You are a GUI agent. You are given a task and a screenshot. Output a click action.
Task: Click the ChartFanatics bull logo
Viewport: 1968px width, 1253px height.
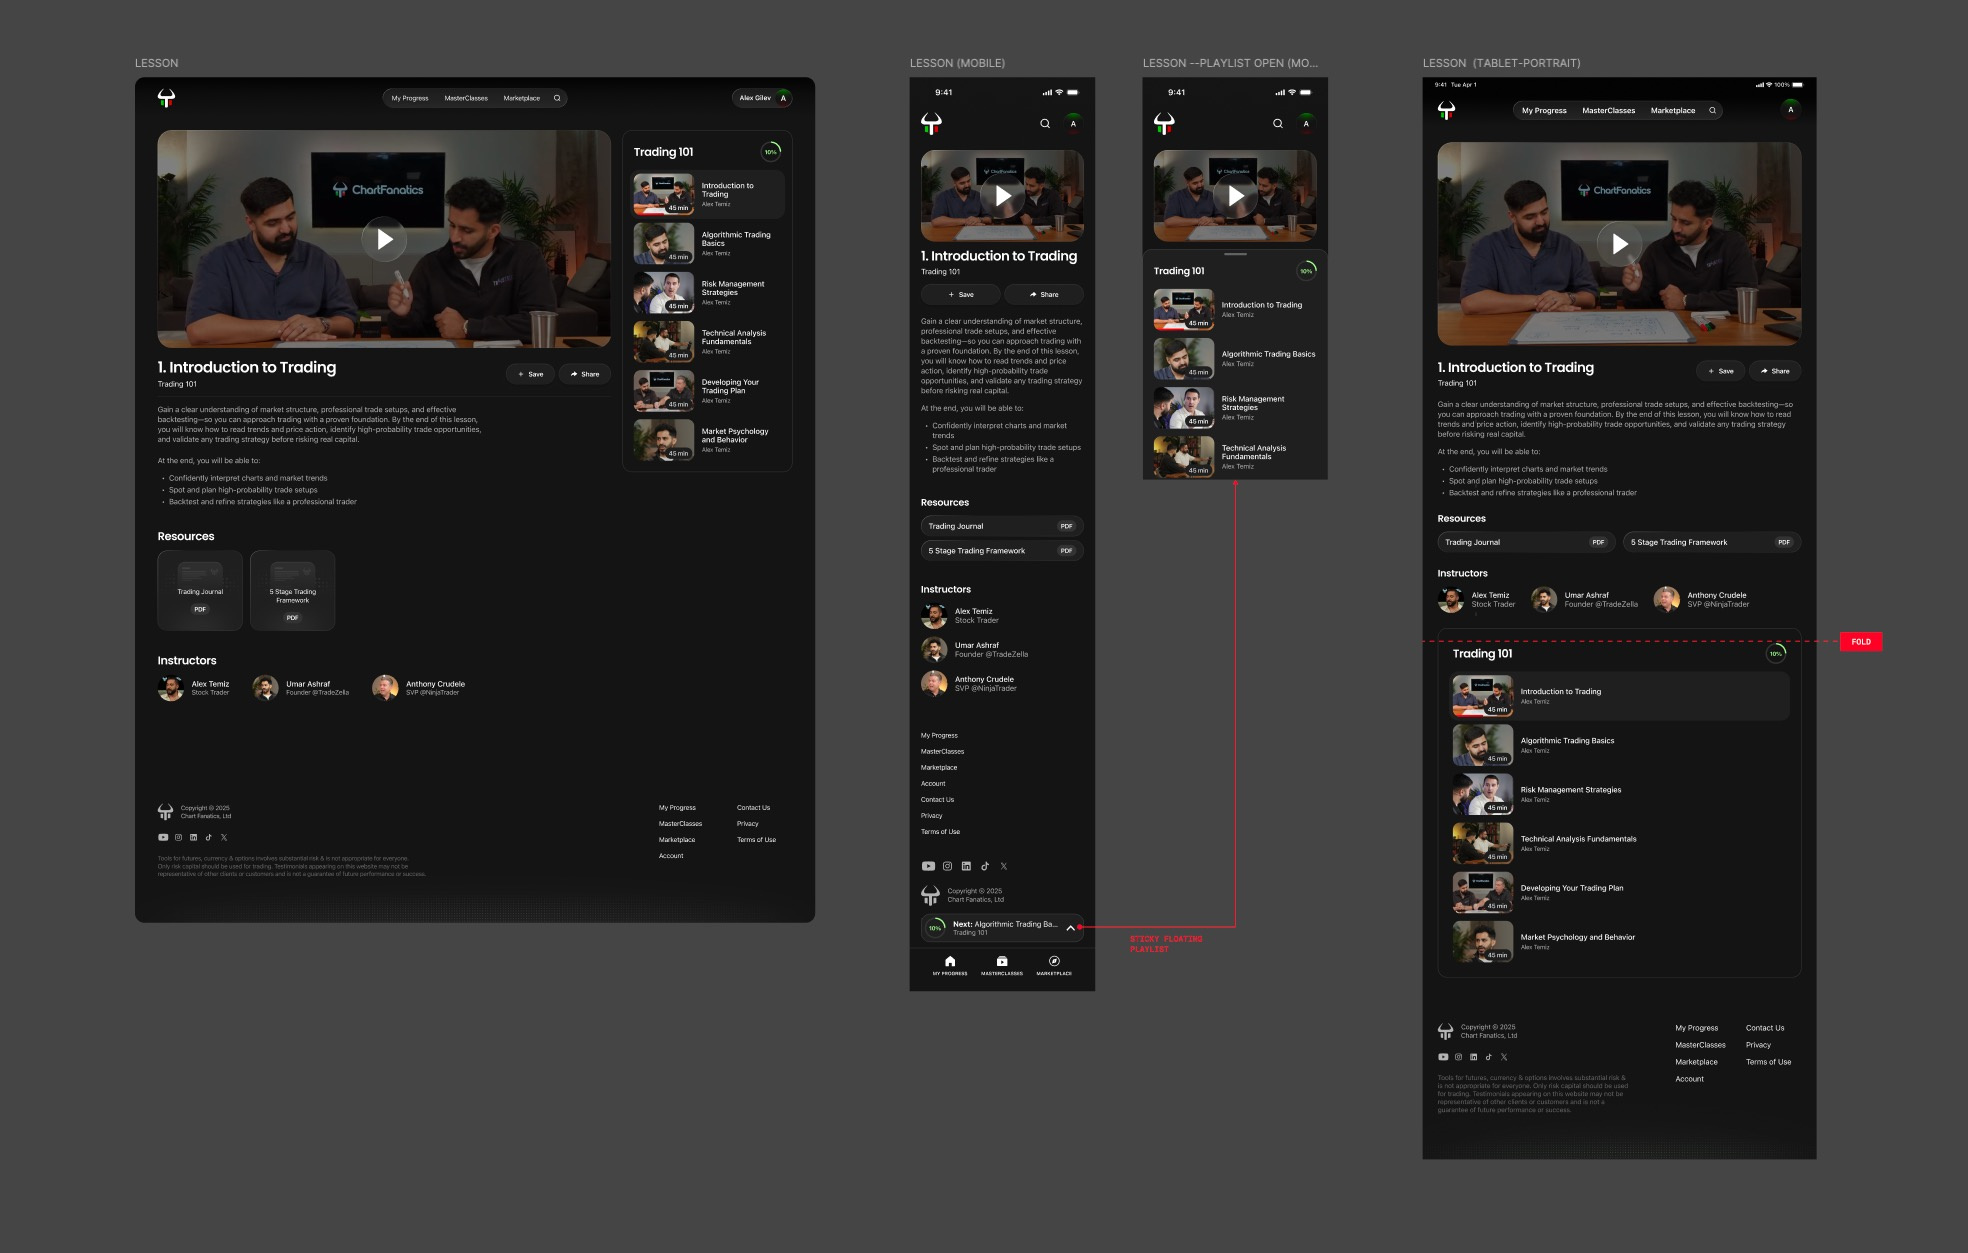click(166, 98)
